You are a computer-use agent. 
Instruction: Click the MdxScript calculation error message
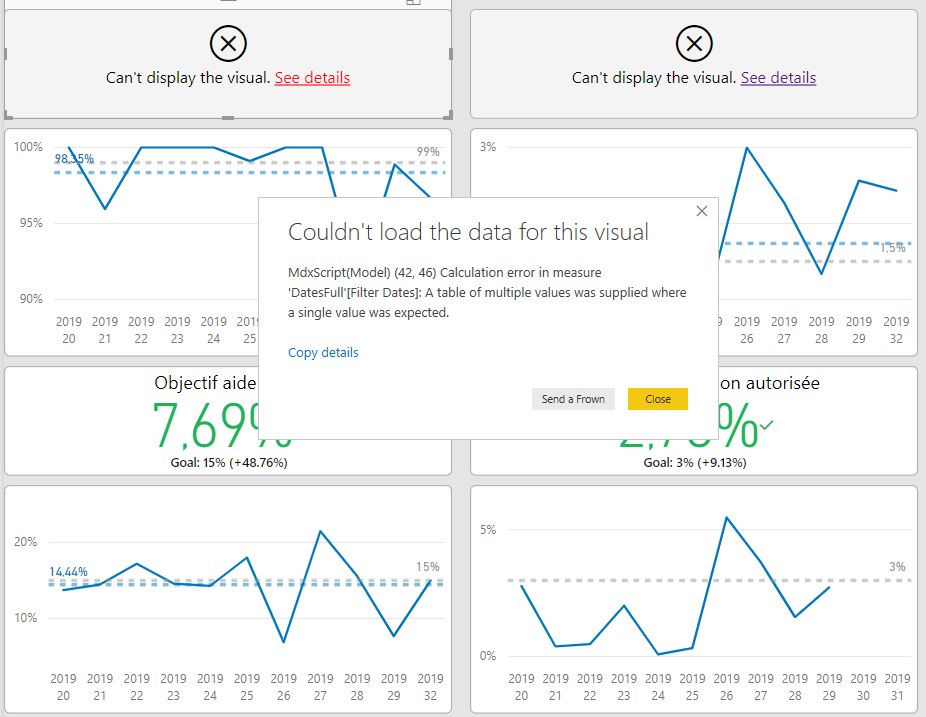click(487, 292)
